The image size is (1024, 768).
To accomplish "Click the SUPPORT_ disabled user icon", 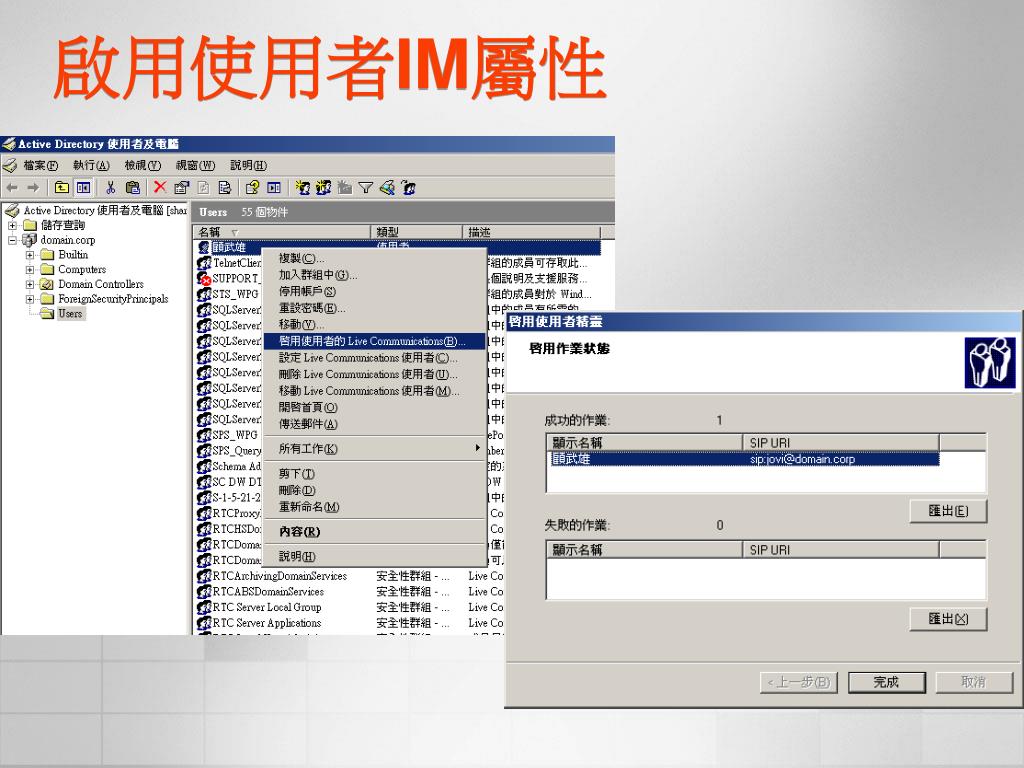I will [204, 278].
